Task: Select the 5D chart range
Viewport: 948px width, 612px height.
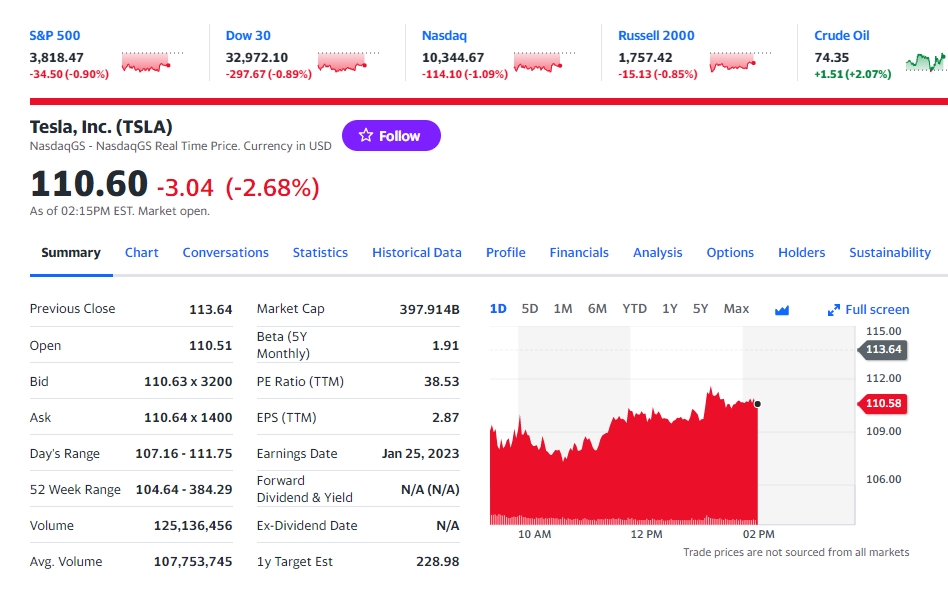Action: click(x=530, y=309)
